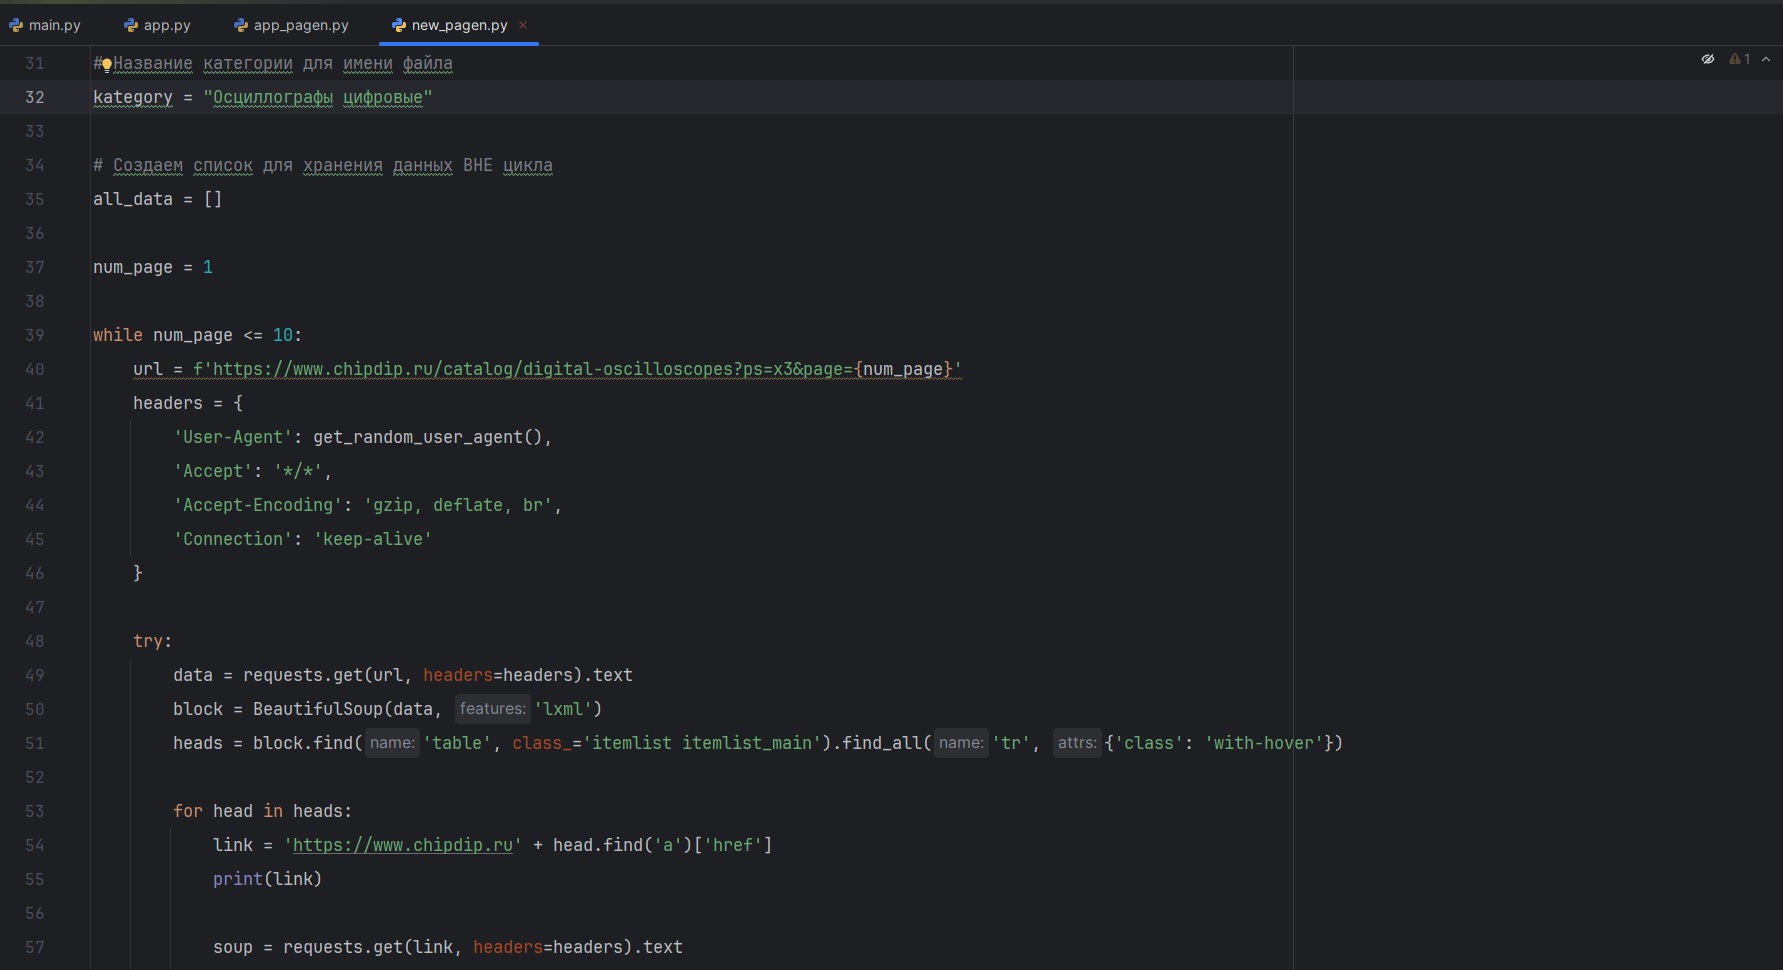Click the "while" keyword
Screen dimensions: 1783x970
click(118, 335)
